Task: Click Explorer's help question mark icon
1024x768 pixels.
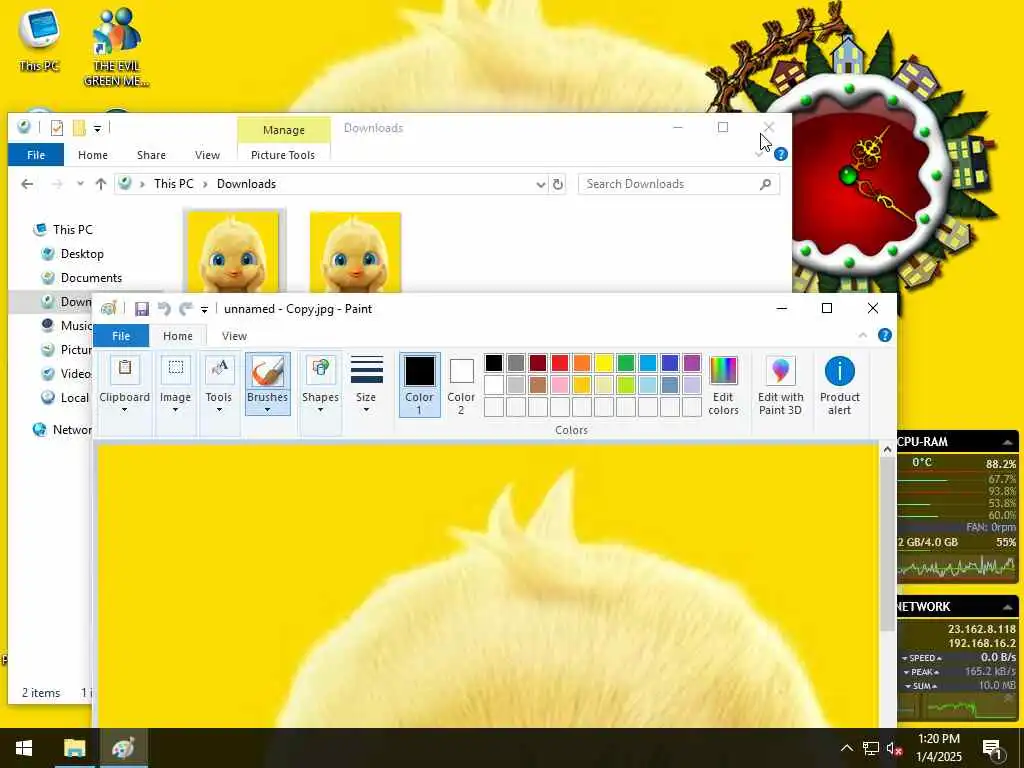Action: pyautogui.click(x=780, y=154)
